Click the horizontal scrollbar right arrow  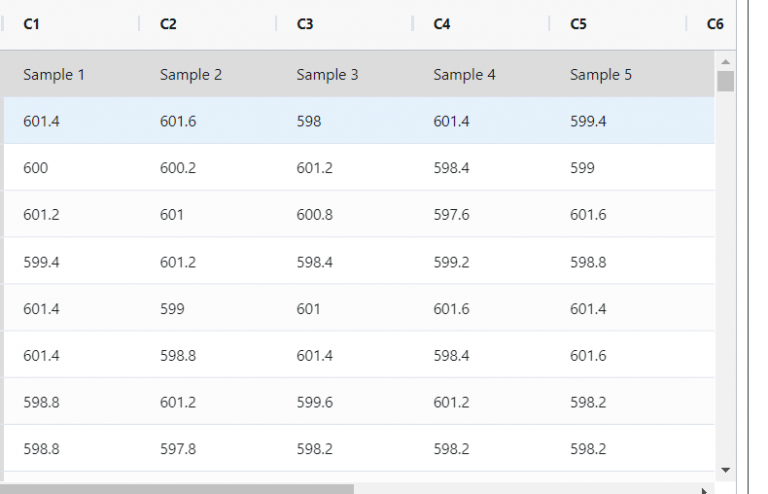706,490
